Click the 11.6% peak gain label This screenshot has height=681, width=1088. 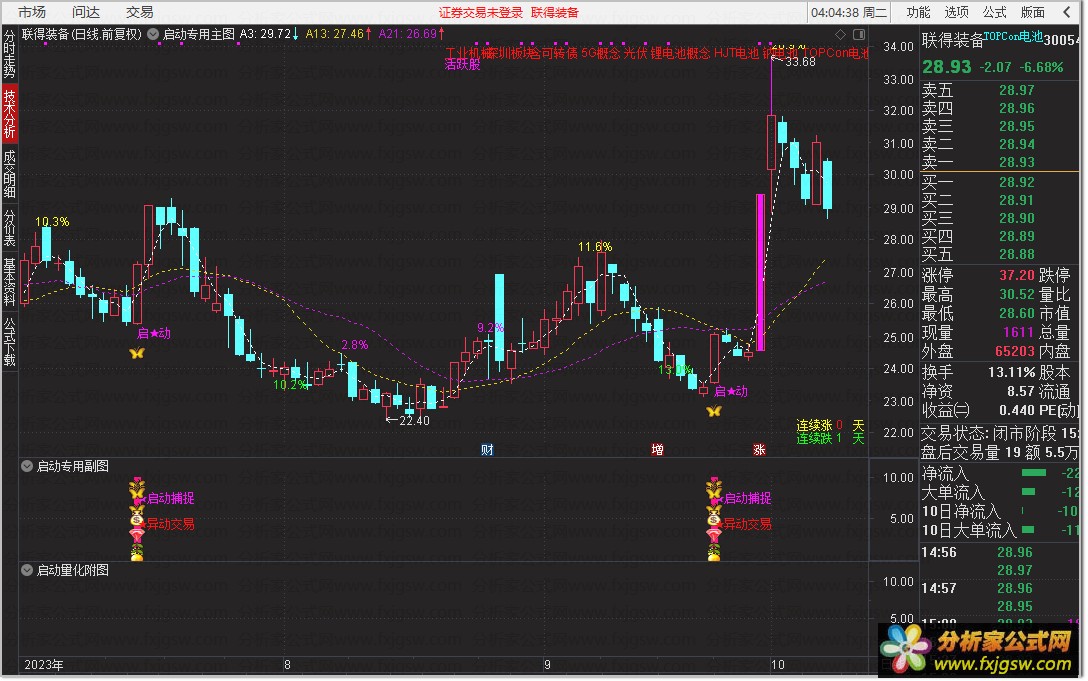tap(595, 246)
